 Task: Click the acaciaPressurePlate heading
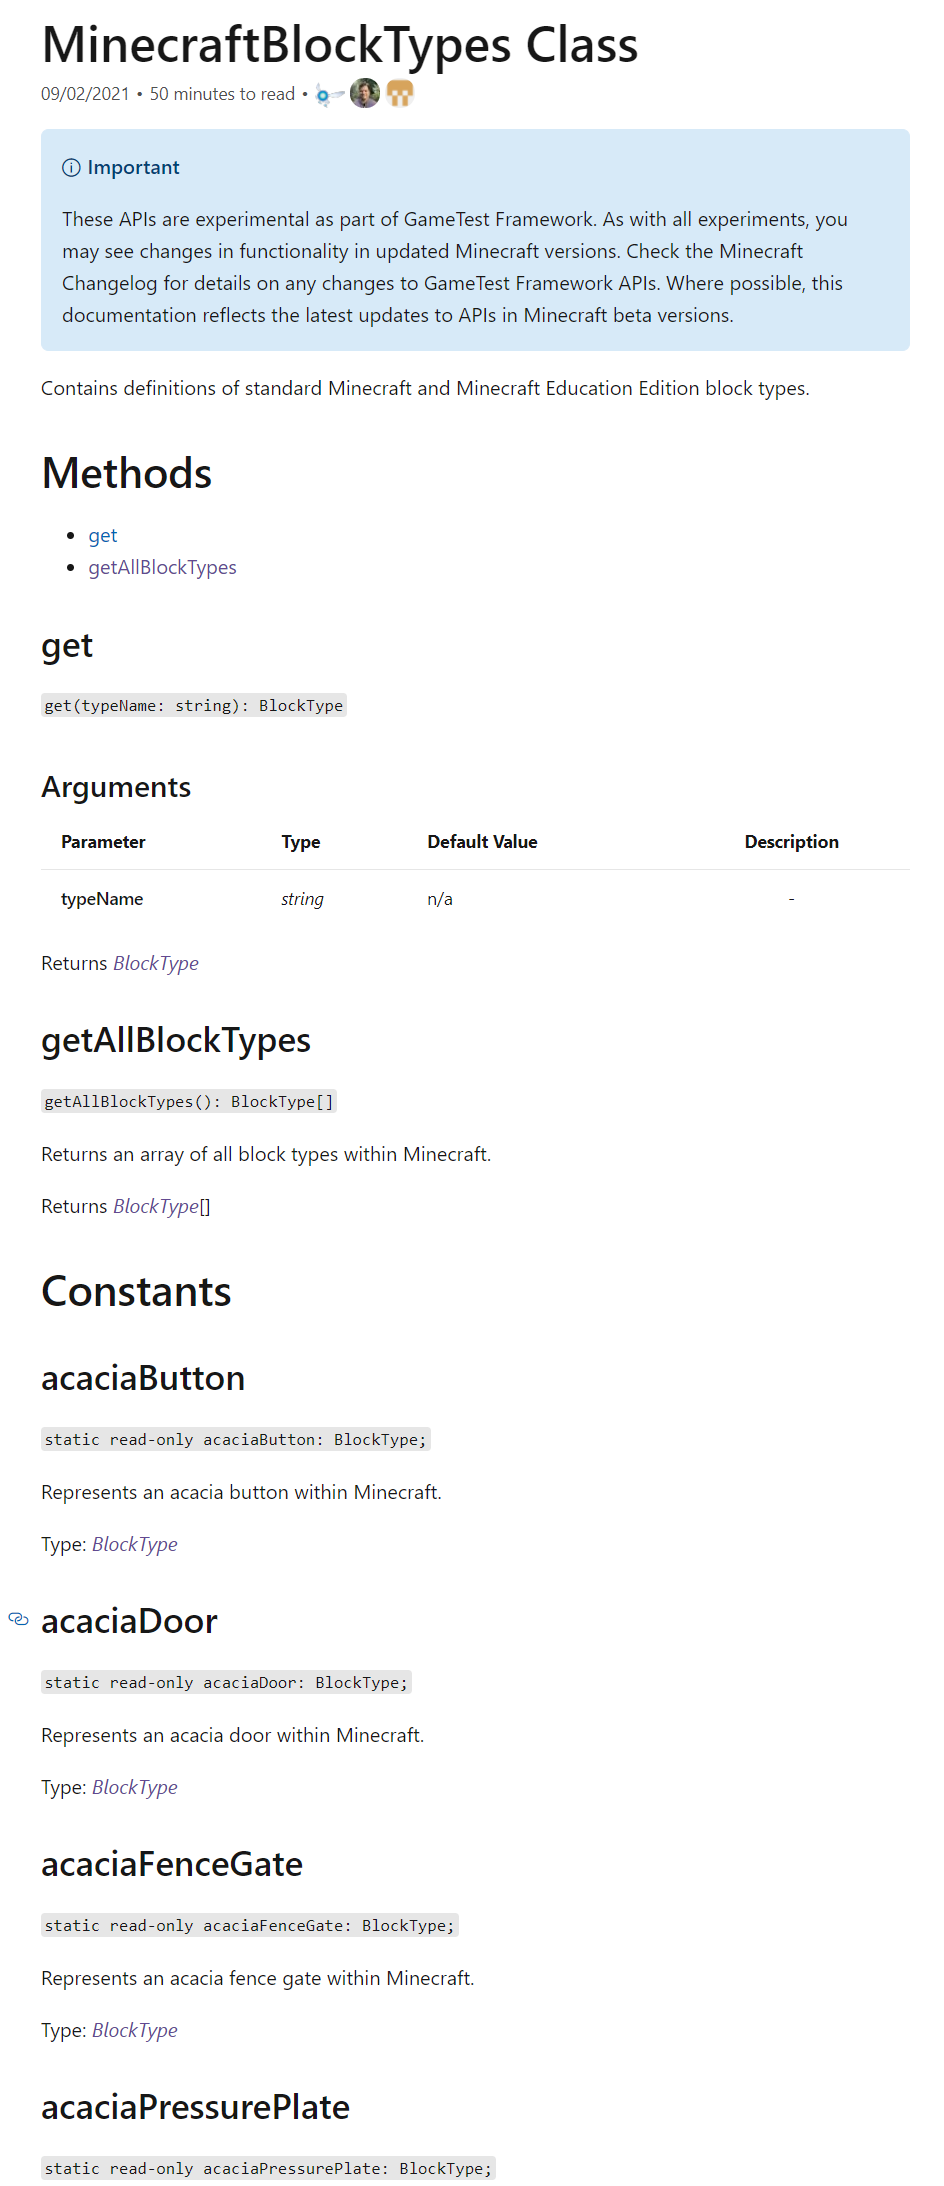pos(196,2108)
